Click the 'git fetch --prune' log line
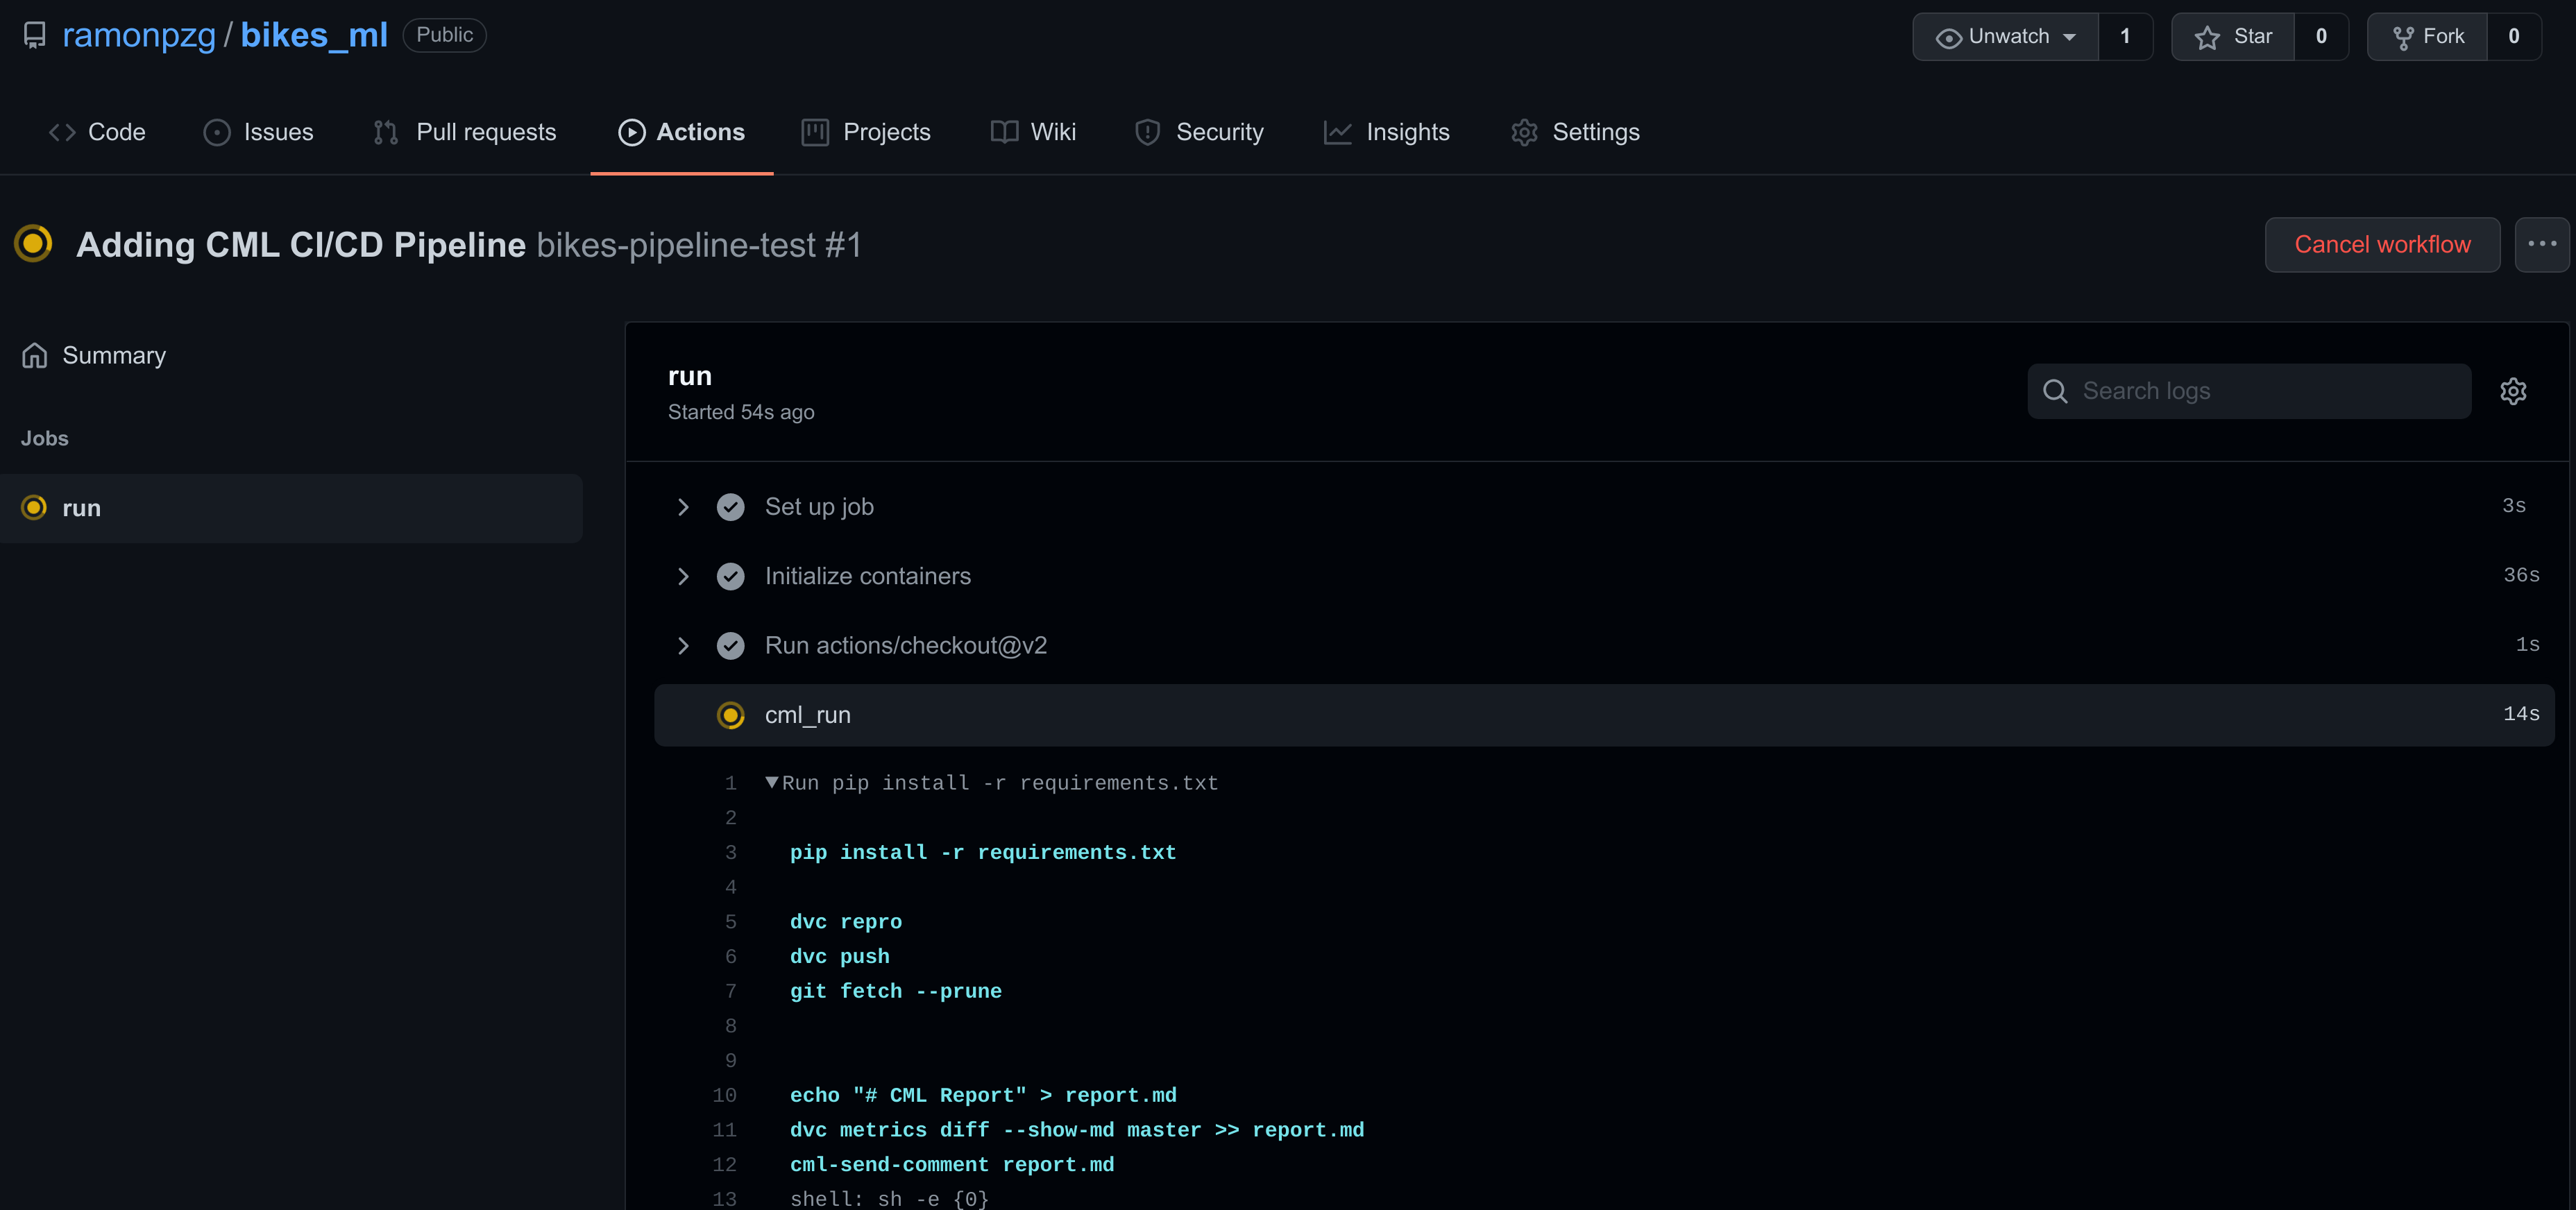 (896, 991)
